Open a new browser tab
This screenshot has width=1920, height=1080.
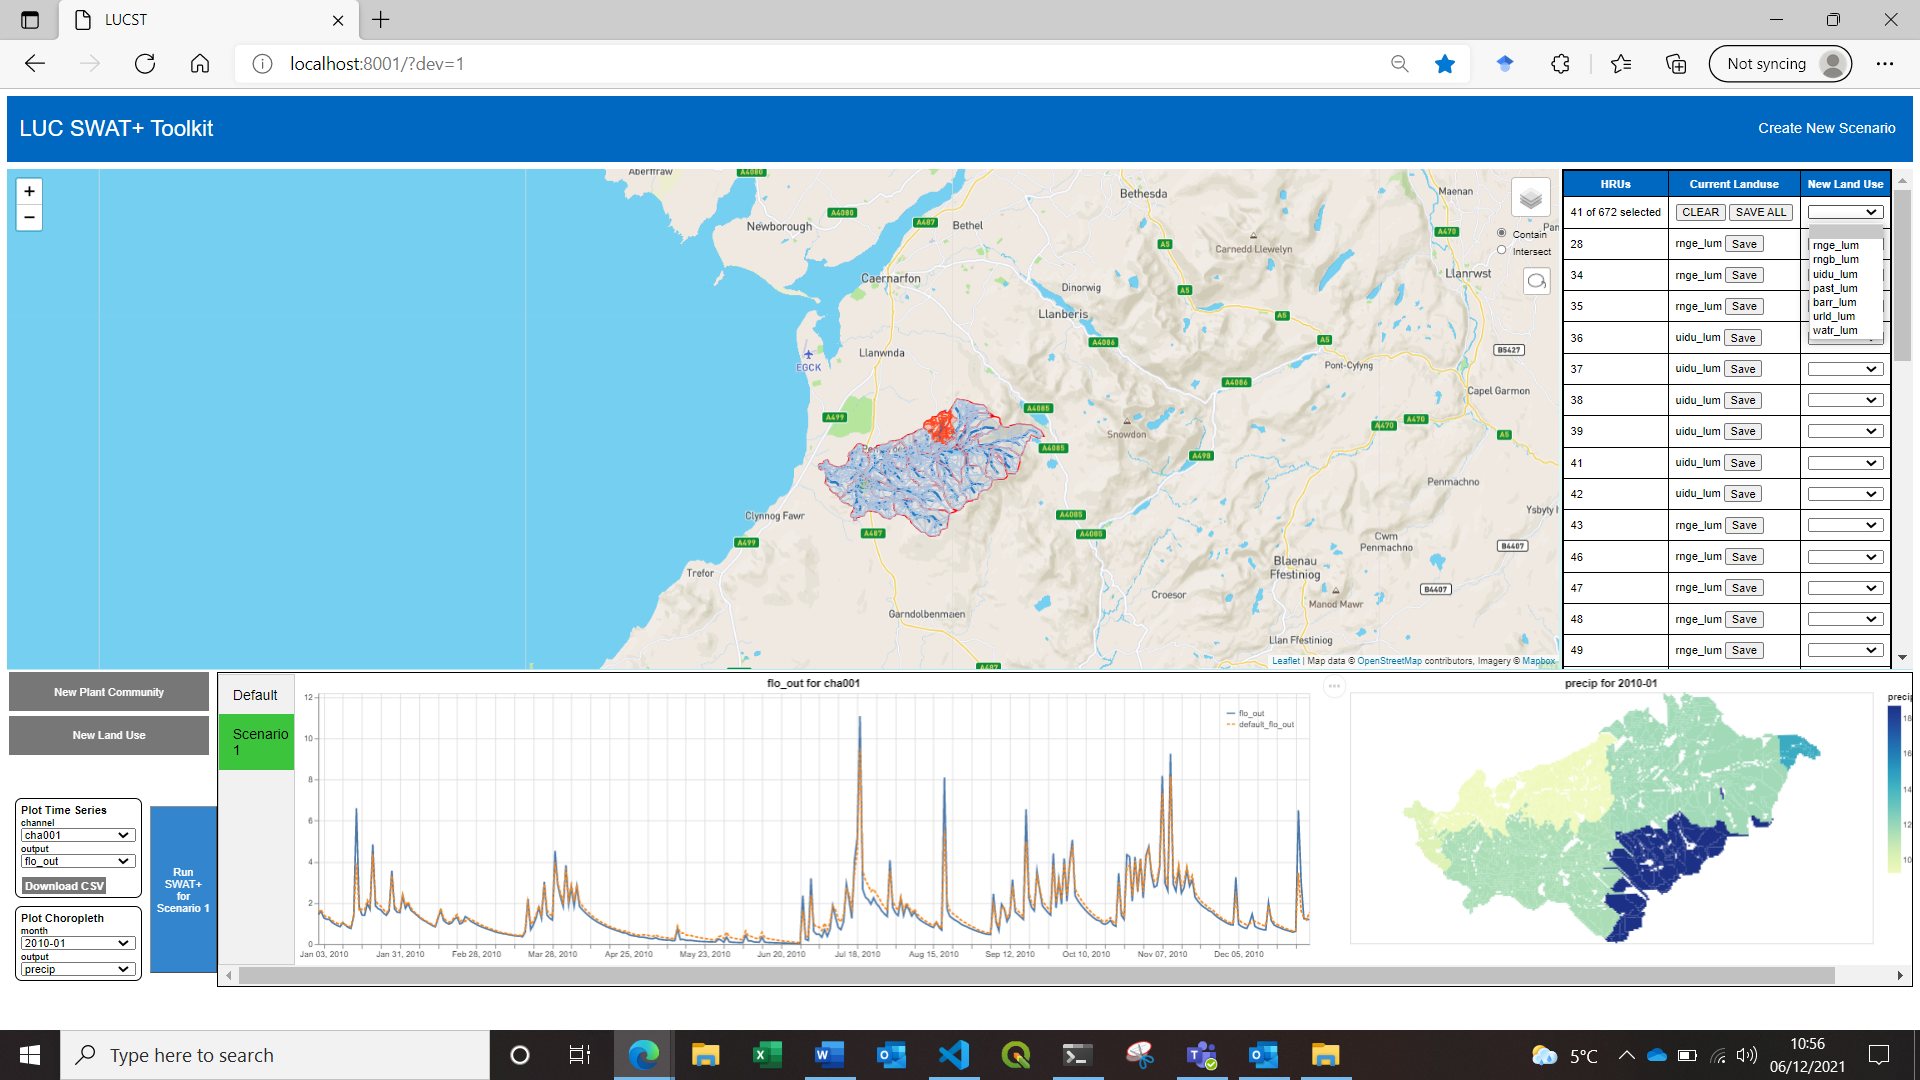(x=381, y=20)
